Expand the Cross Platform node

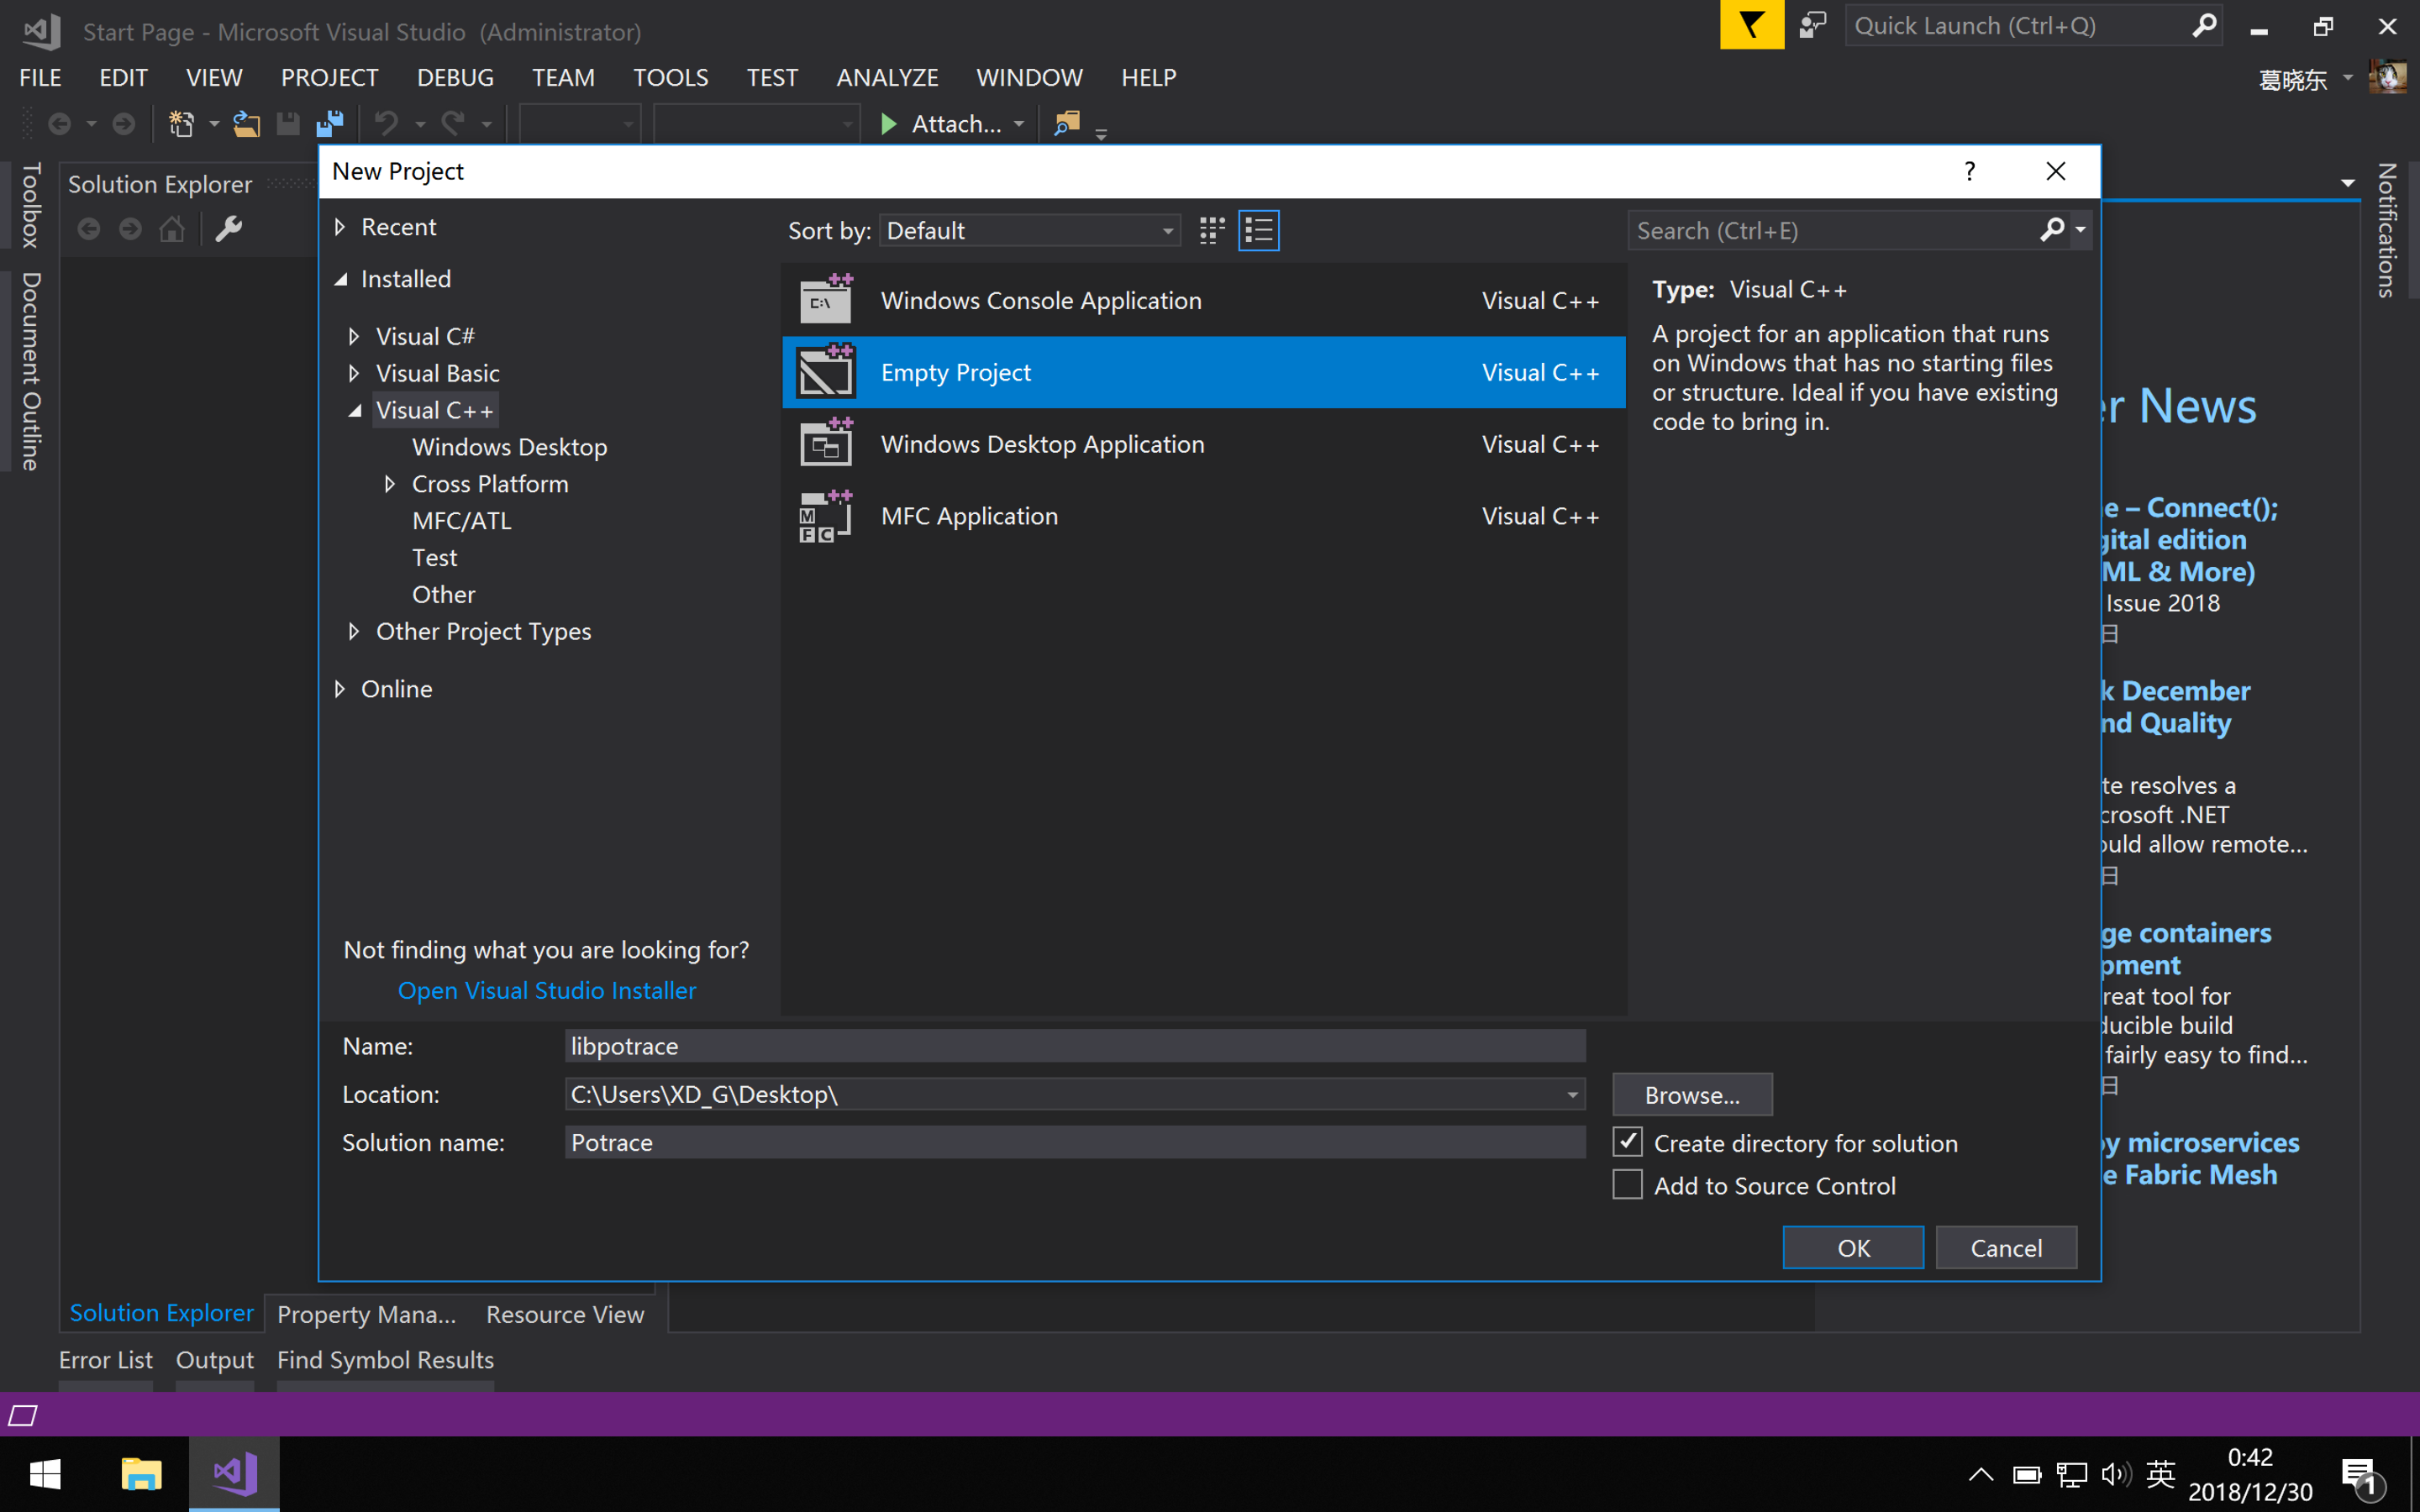(x=390, y=484)
